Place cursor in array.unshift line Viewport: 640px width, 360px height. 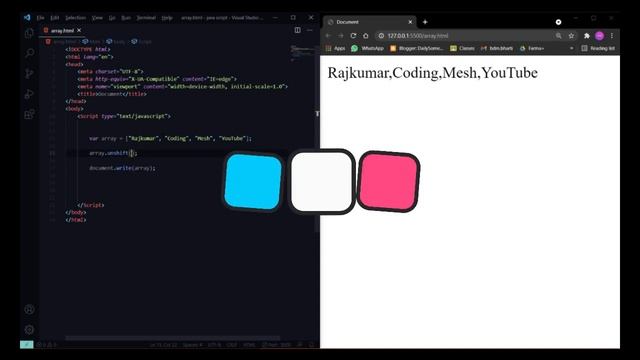(x=113, y=153)
